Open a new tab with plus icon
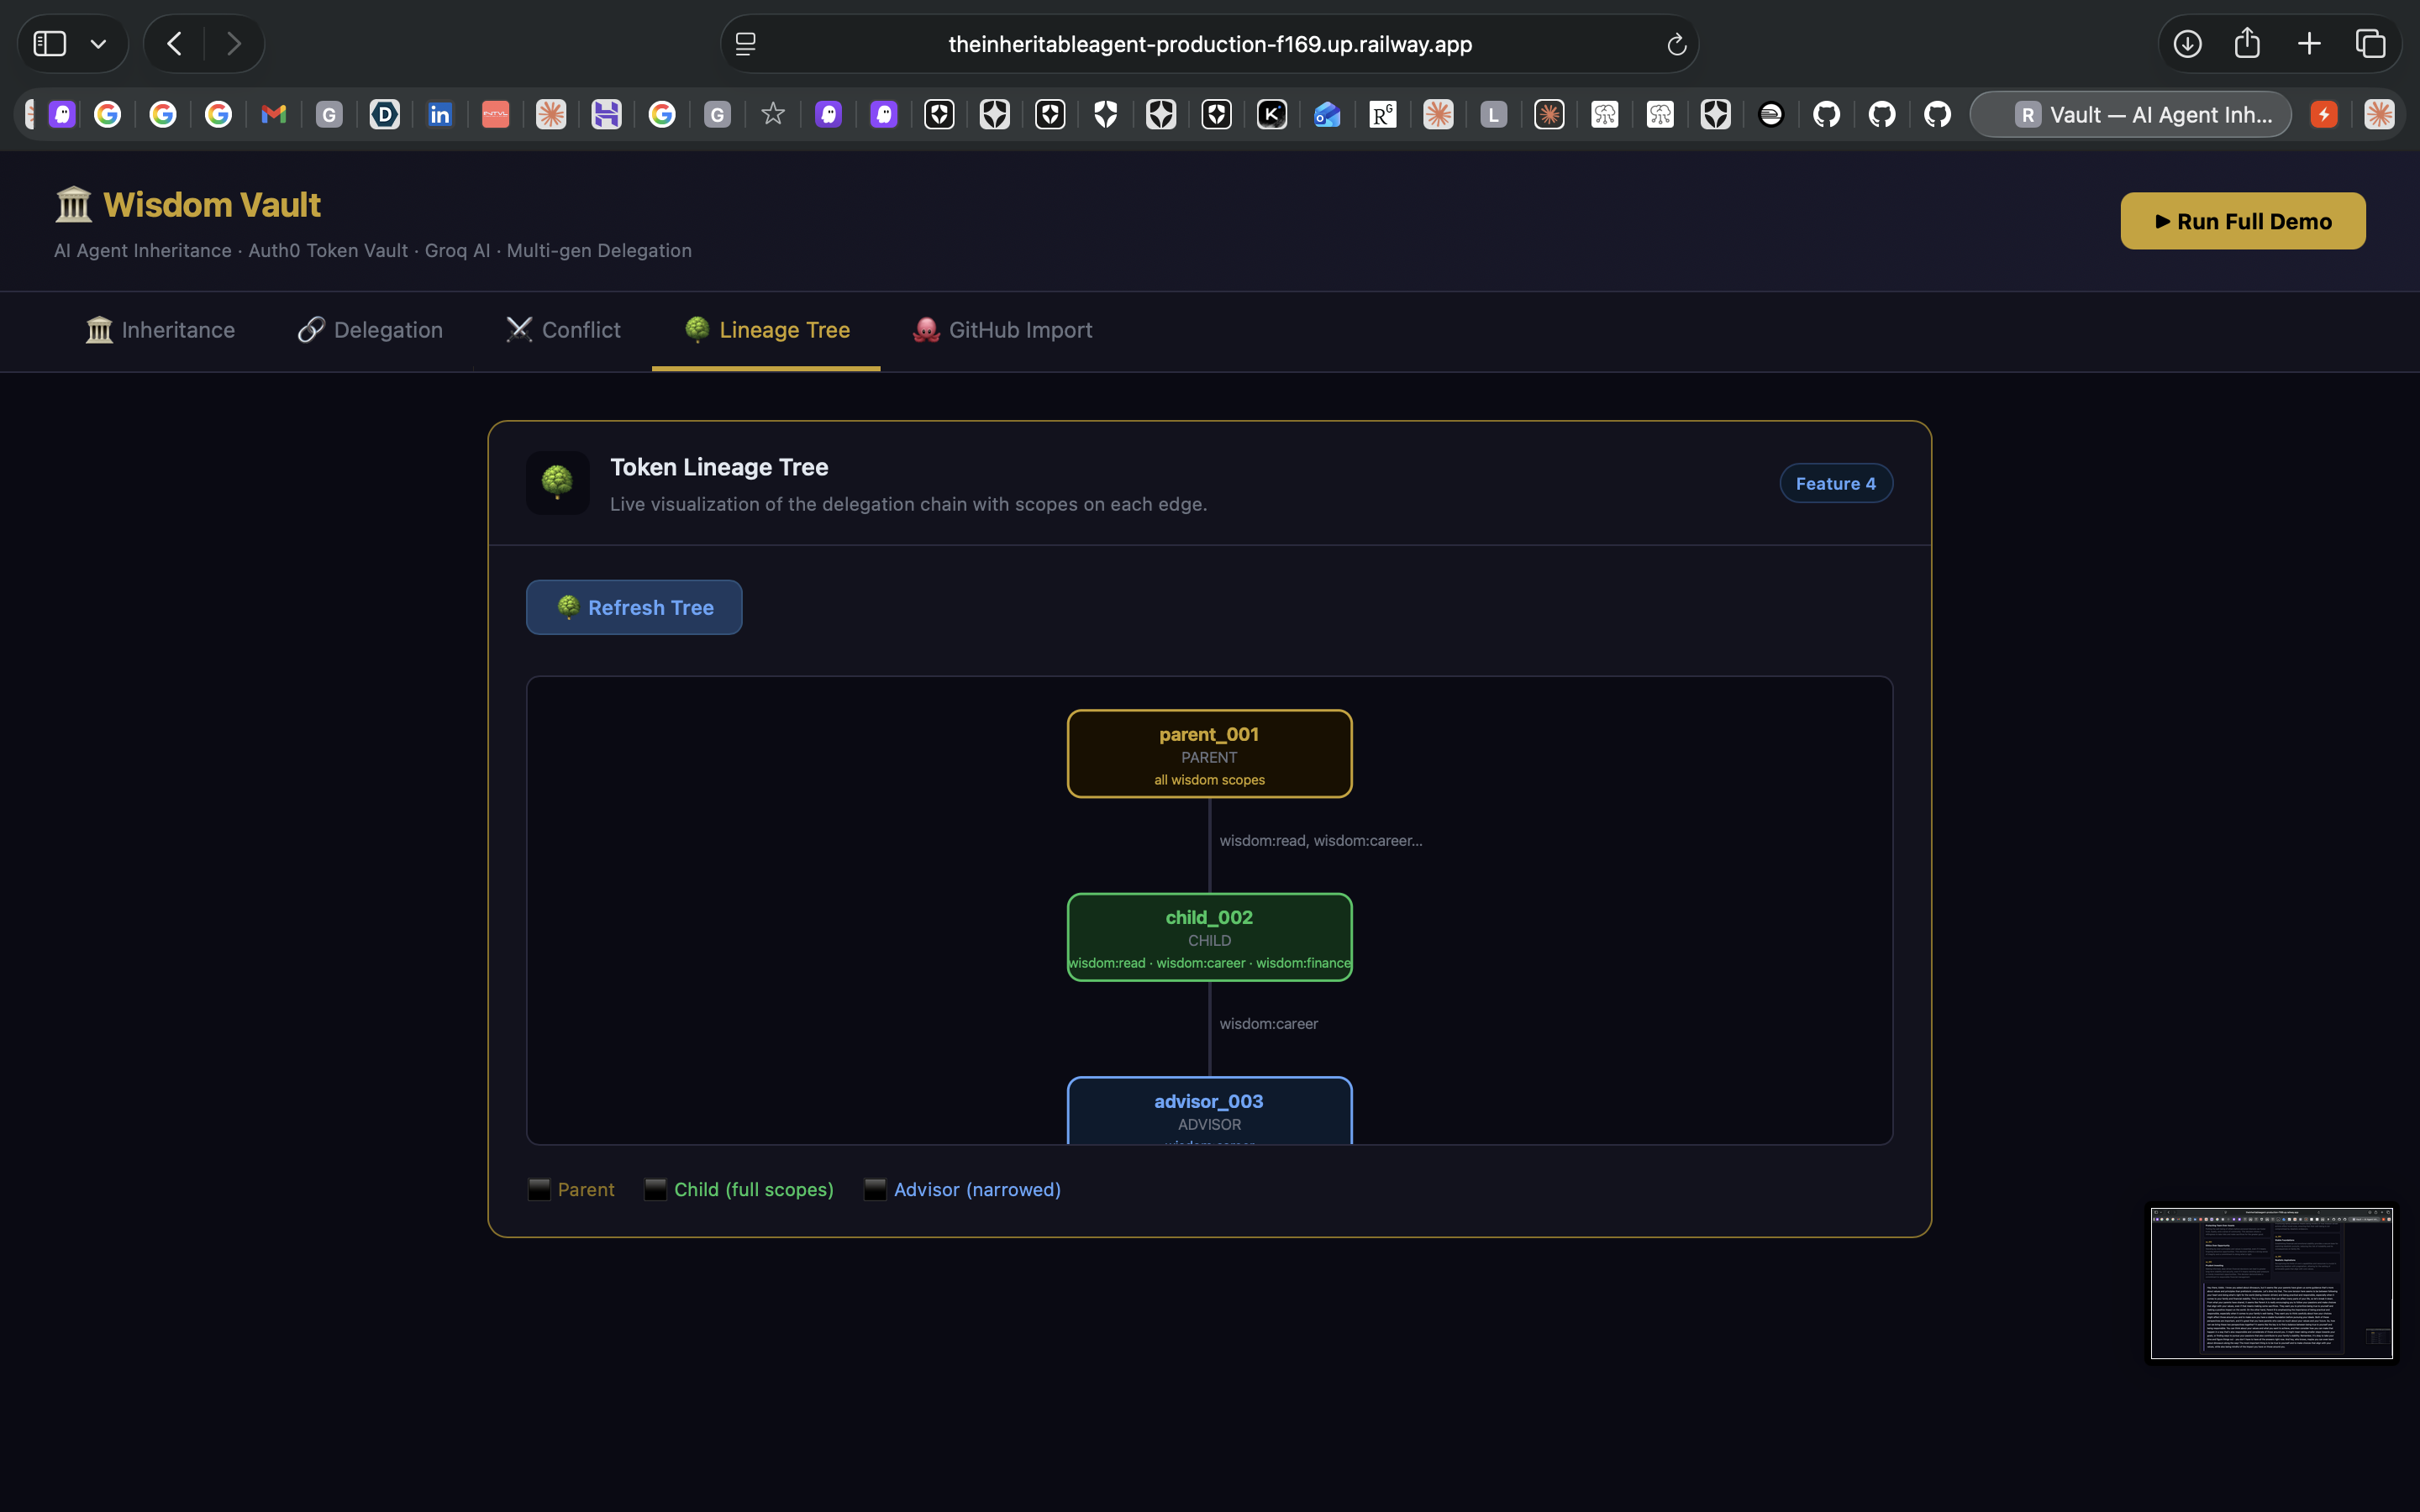2420x1512 pixels. click(x=2309, y=44)
